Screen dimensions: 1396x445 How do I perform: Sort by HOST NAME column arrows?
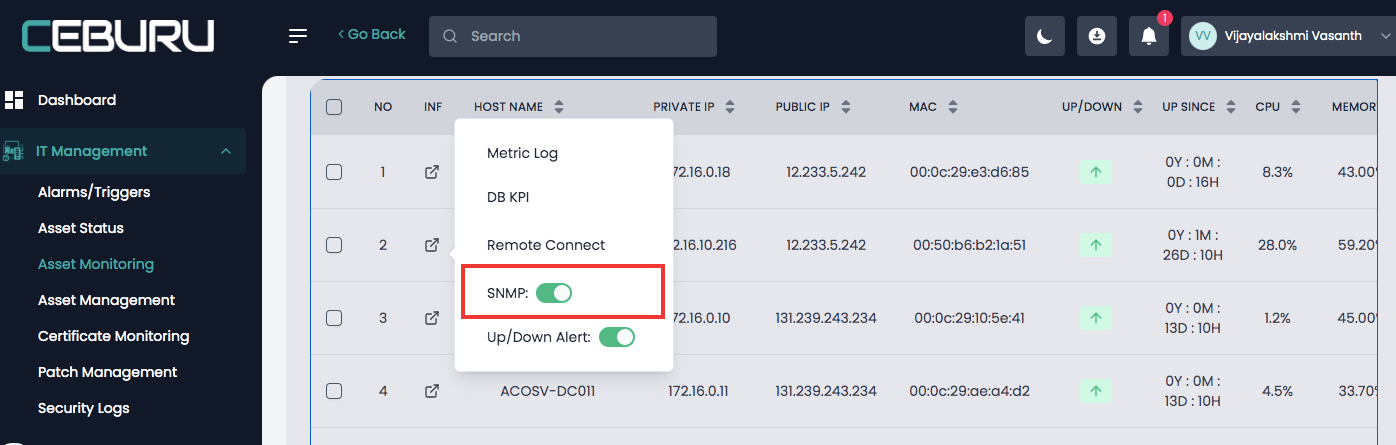559,107
